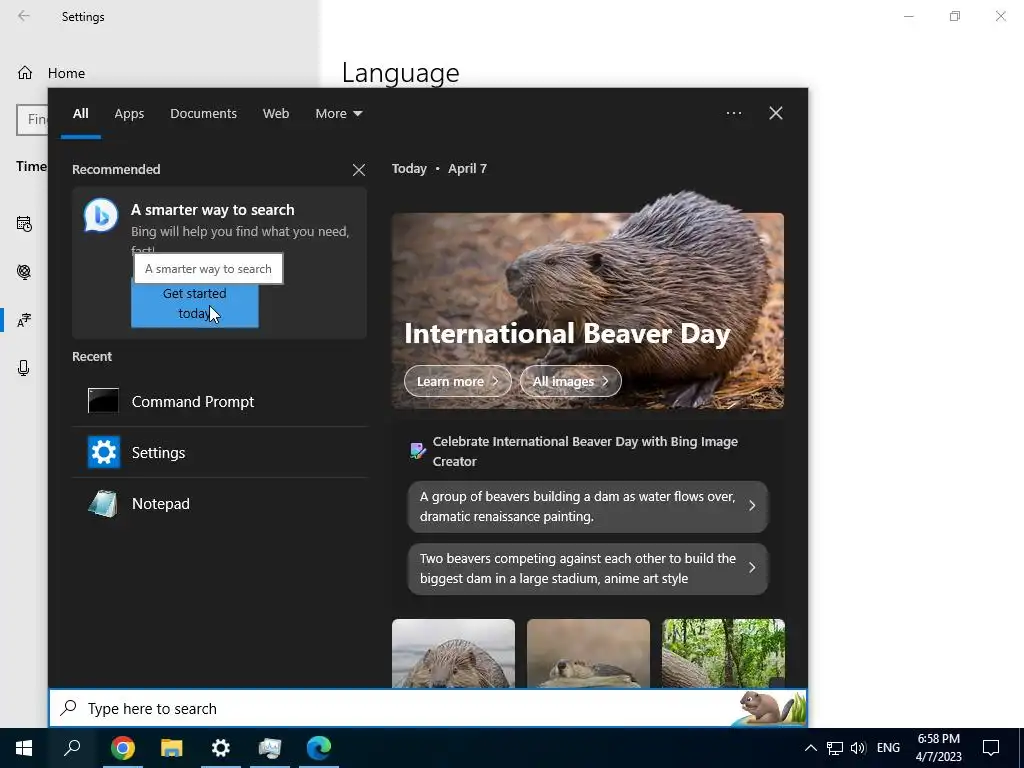The height and width of the screenshot is (768, 1024).
Task: Launch Google Chrome from taskbar
Action: (122, 748)
